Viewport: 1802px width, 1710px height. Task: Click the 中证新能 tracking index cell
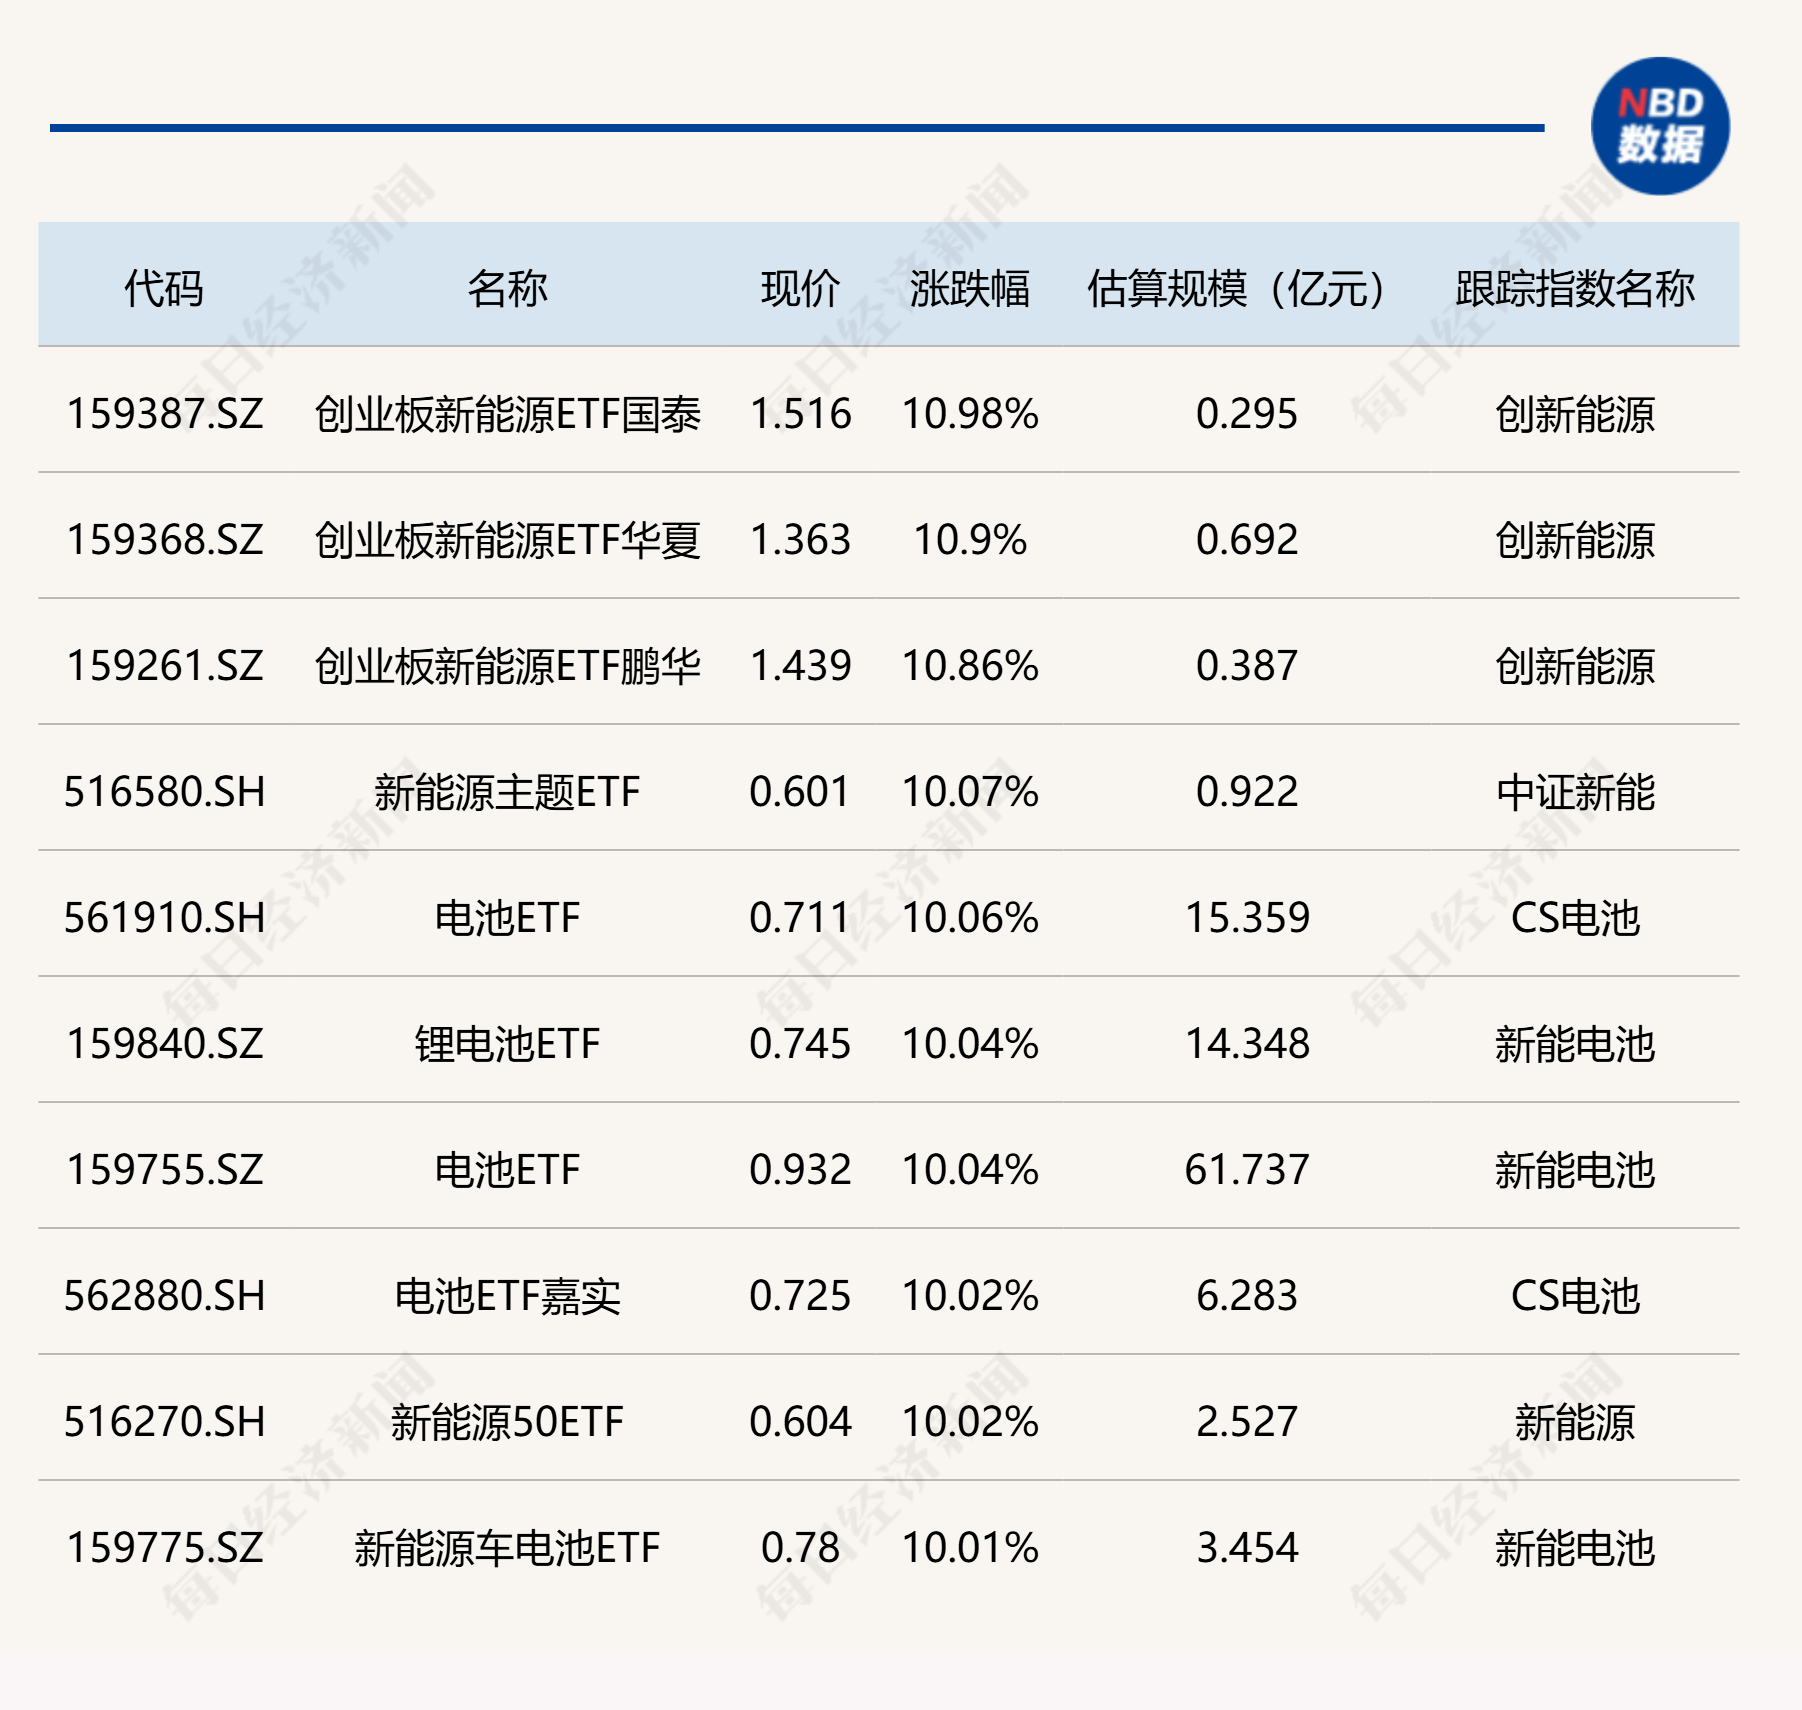(1575, 792)
